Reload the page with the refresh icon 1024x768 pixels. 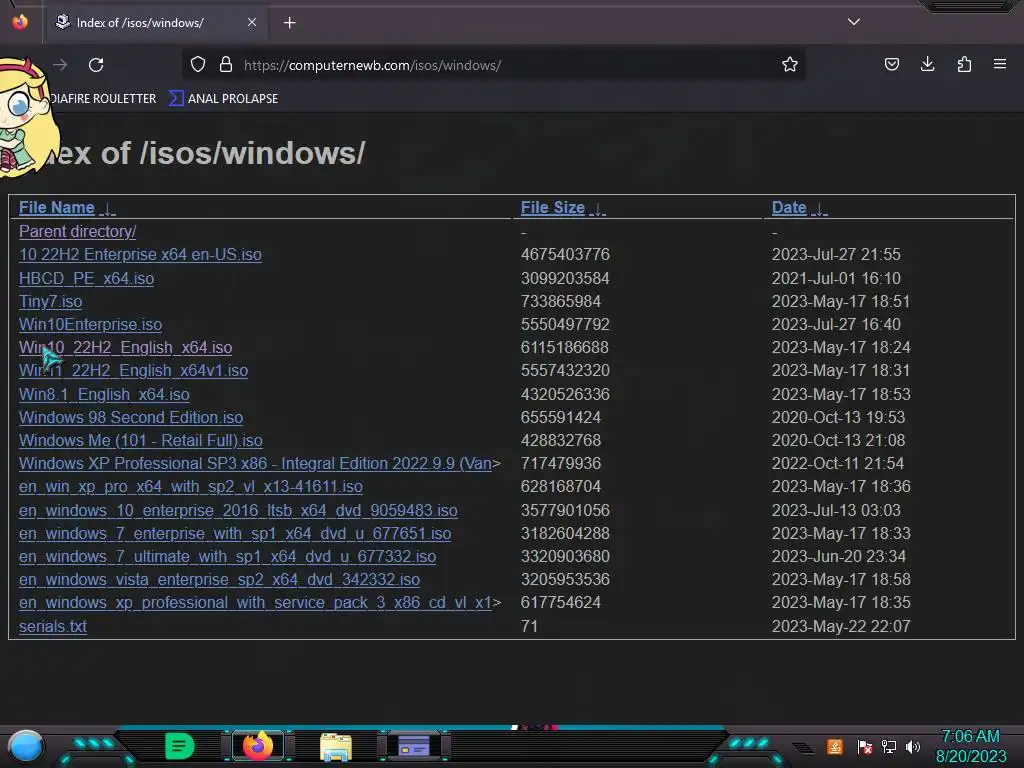click(96, 65)
